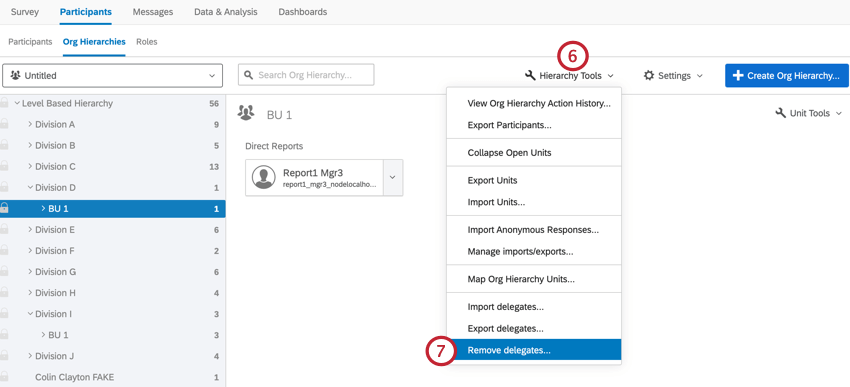Click the Create Org Hierarchy button
This screenshot has width=850, height=387.
(787, 76)
